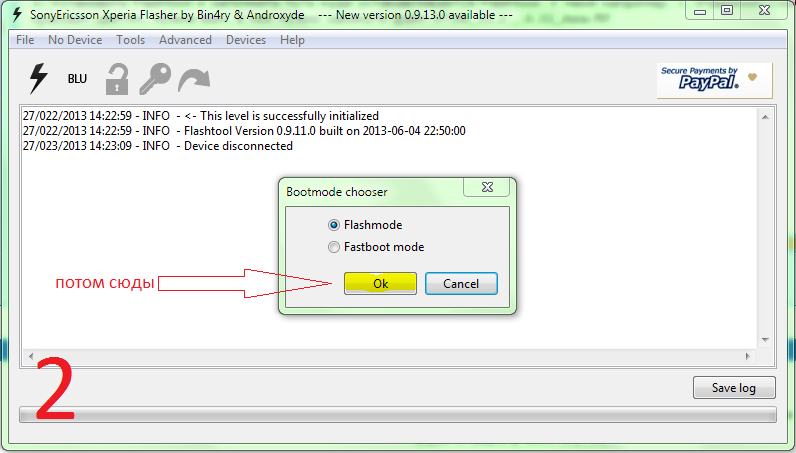The width and height of the screenshot is (796, 453).
Task: Click the log scroll up arrow
Action: click(765, 117)
